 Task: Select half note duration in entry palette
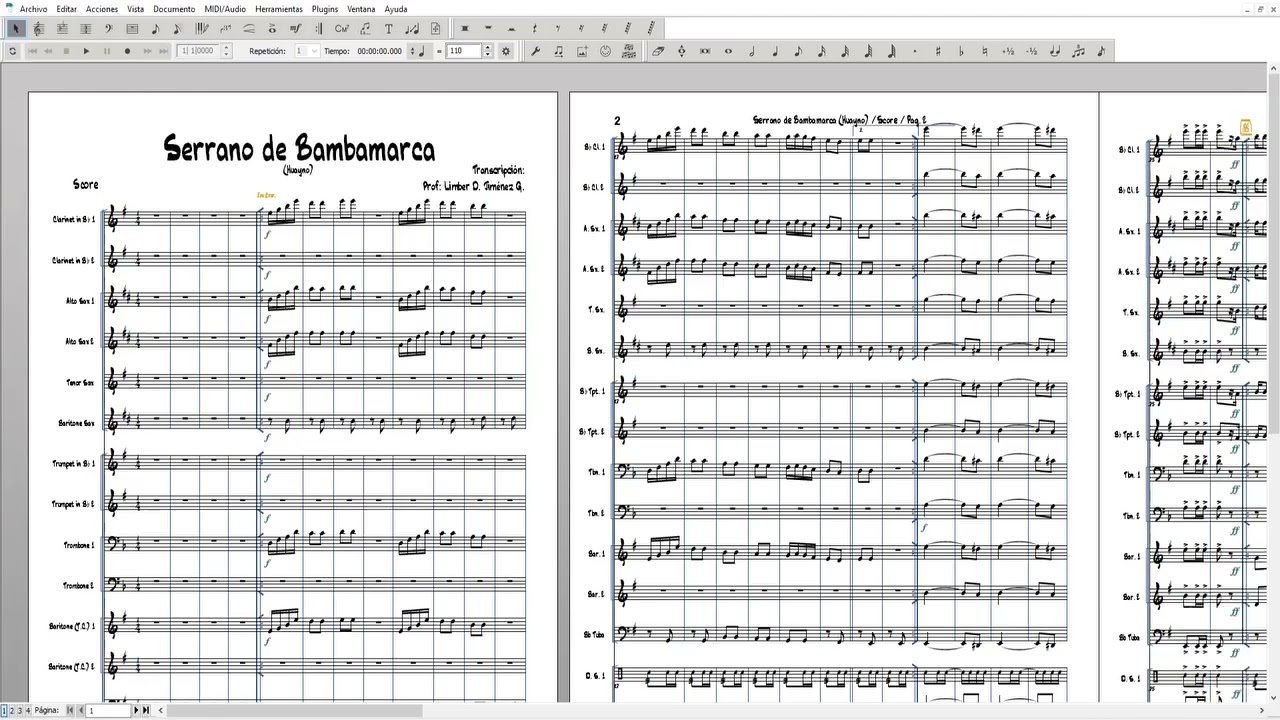pos(752,51)
